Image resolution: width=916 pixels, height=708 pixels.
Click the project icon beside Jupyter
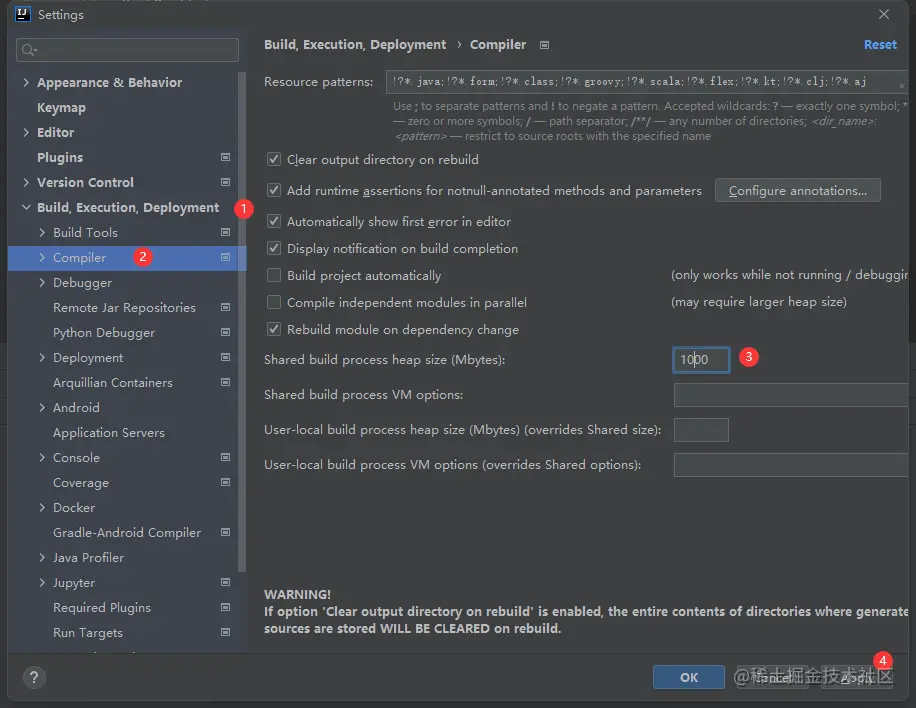pos(225,582)
